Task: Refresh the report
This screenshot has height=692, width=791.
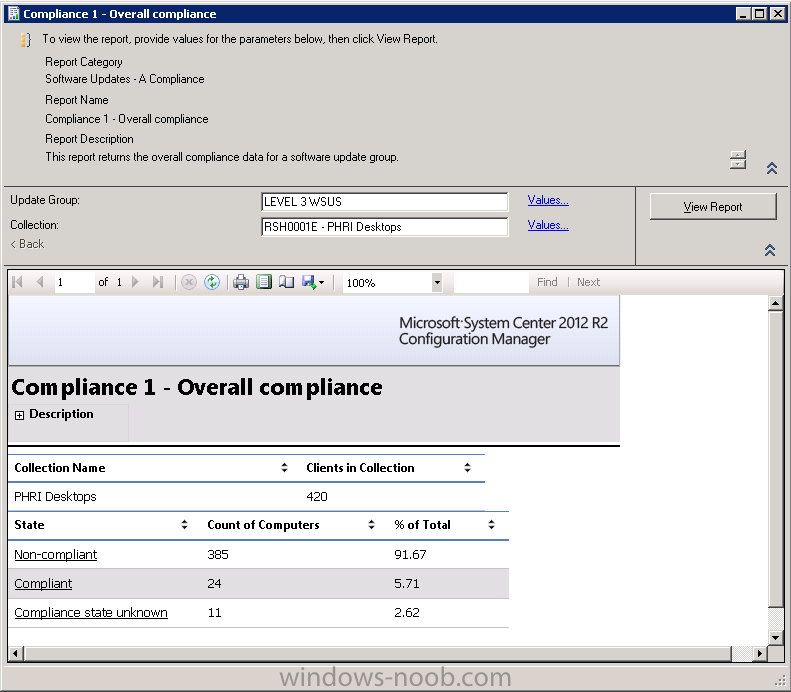Action: tap(212, 282)
